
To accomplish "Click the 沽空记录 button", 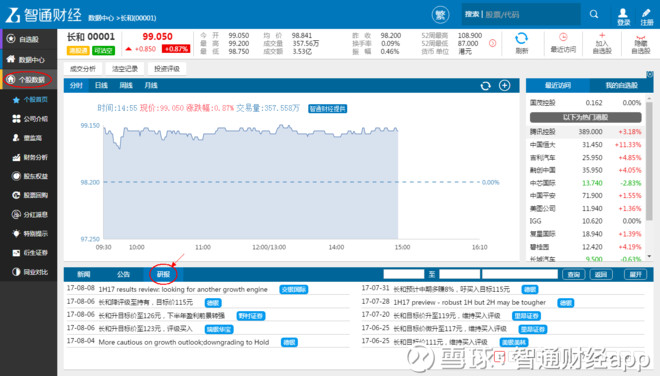I will (125, 69).
